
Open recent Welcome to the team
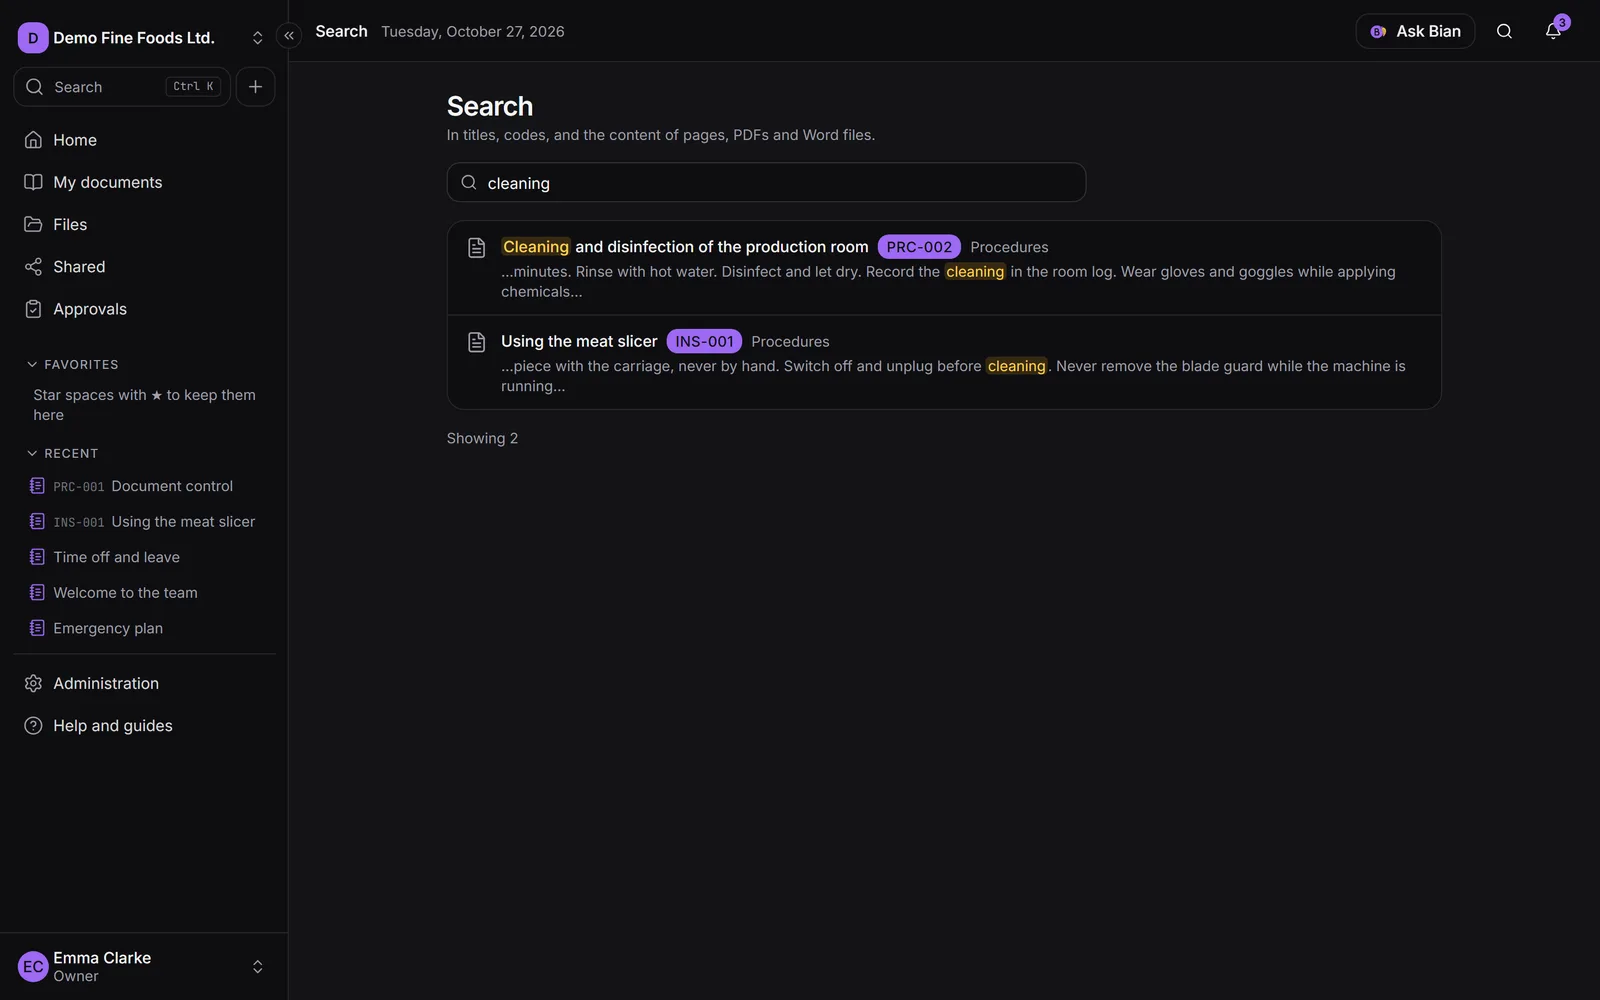[x=144, y=593]
